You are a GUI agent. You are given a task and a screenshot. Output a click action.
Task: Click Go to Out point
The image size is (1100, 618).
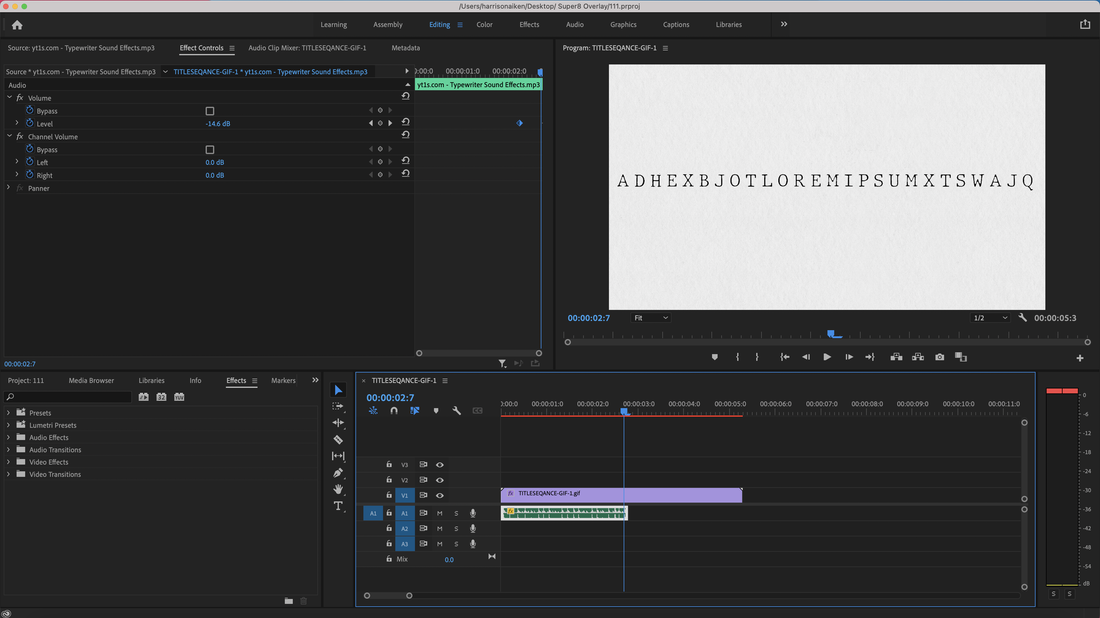point(870,357)
